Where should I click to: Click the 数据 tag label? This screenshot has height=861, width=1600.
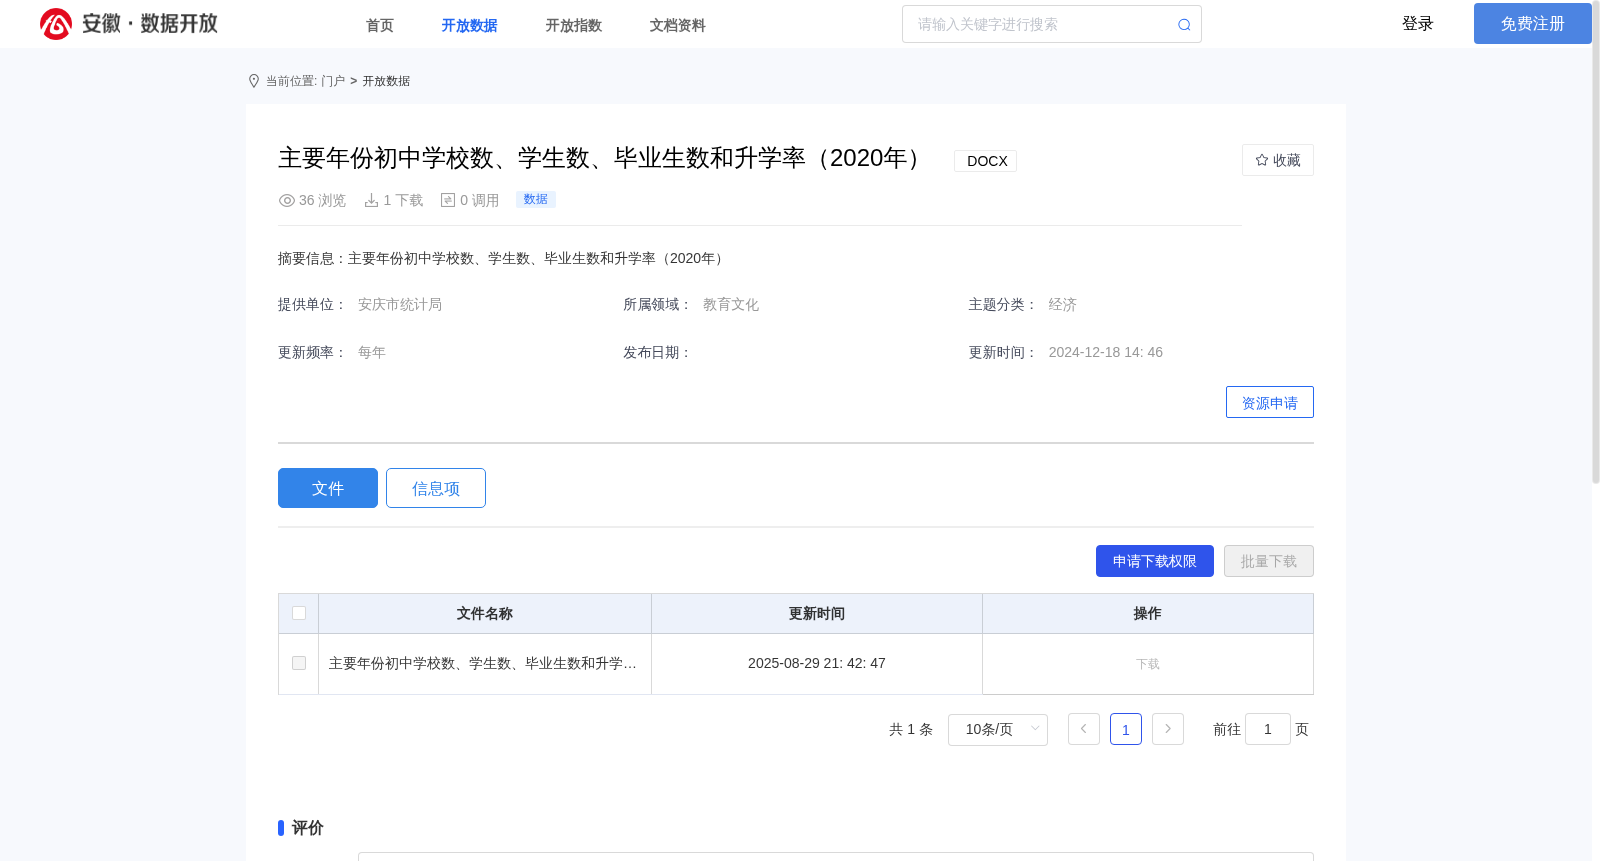(x=536, y=199)
